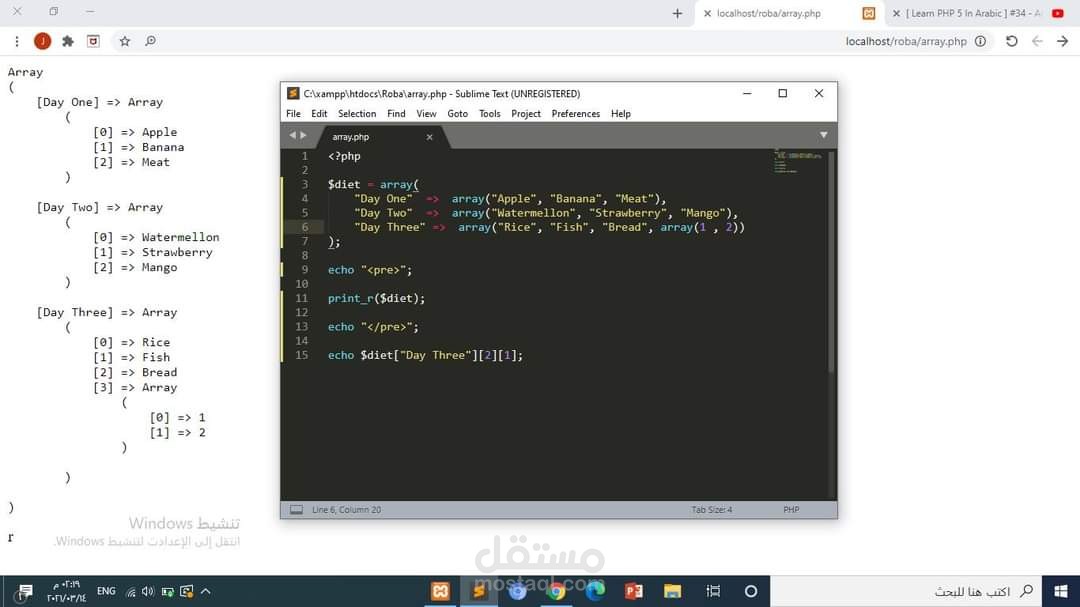Image resolution: width=1080 pixels, height=607 pixels.
Task: Open the volume control in the tray
Action: pos(148,591)
